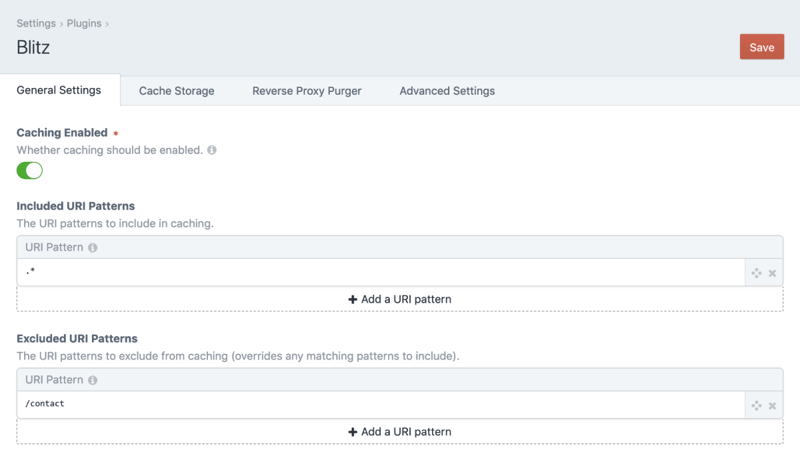
Task: Click the move handle on the /contact row
Action: point(756,405)
